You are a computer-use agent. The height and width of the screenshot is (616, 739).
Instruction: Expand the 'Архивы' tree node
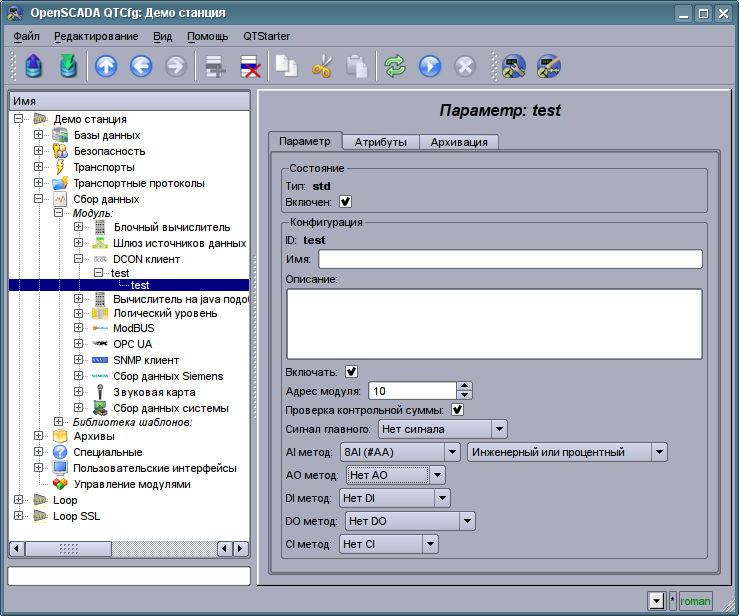[x=39, y=436]
